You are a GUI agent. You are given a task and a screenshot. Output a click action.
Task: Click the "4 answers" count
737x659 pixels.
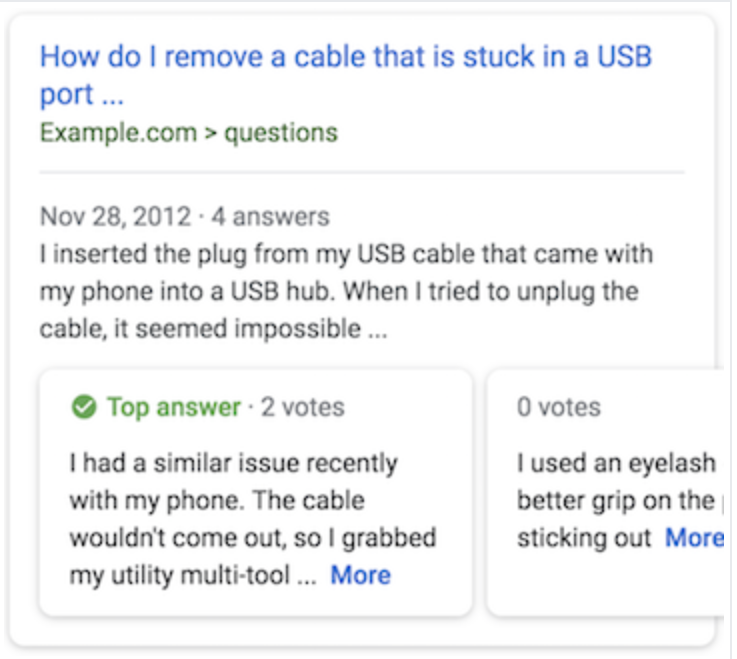272,216
